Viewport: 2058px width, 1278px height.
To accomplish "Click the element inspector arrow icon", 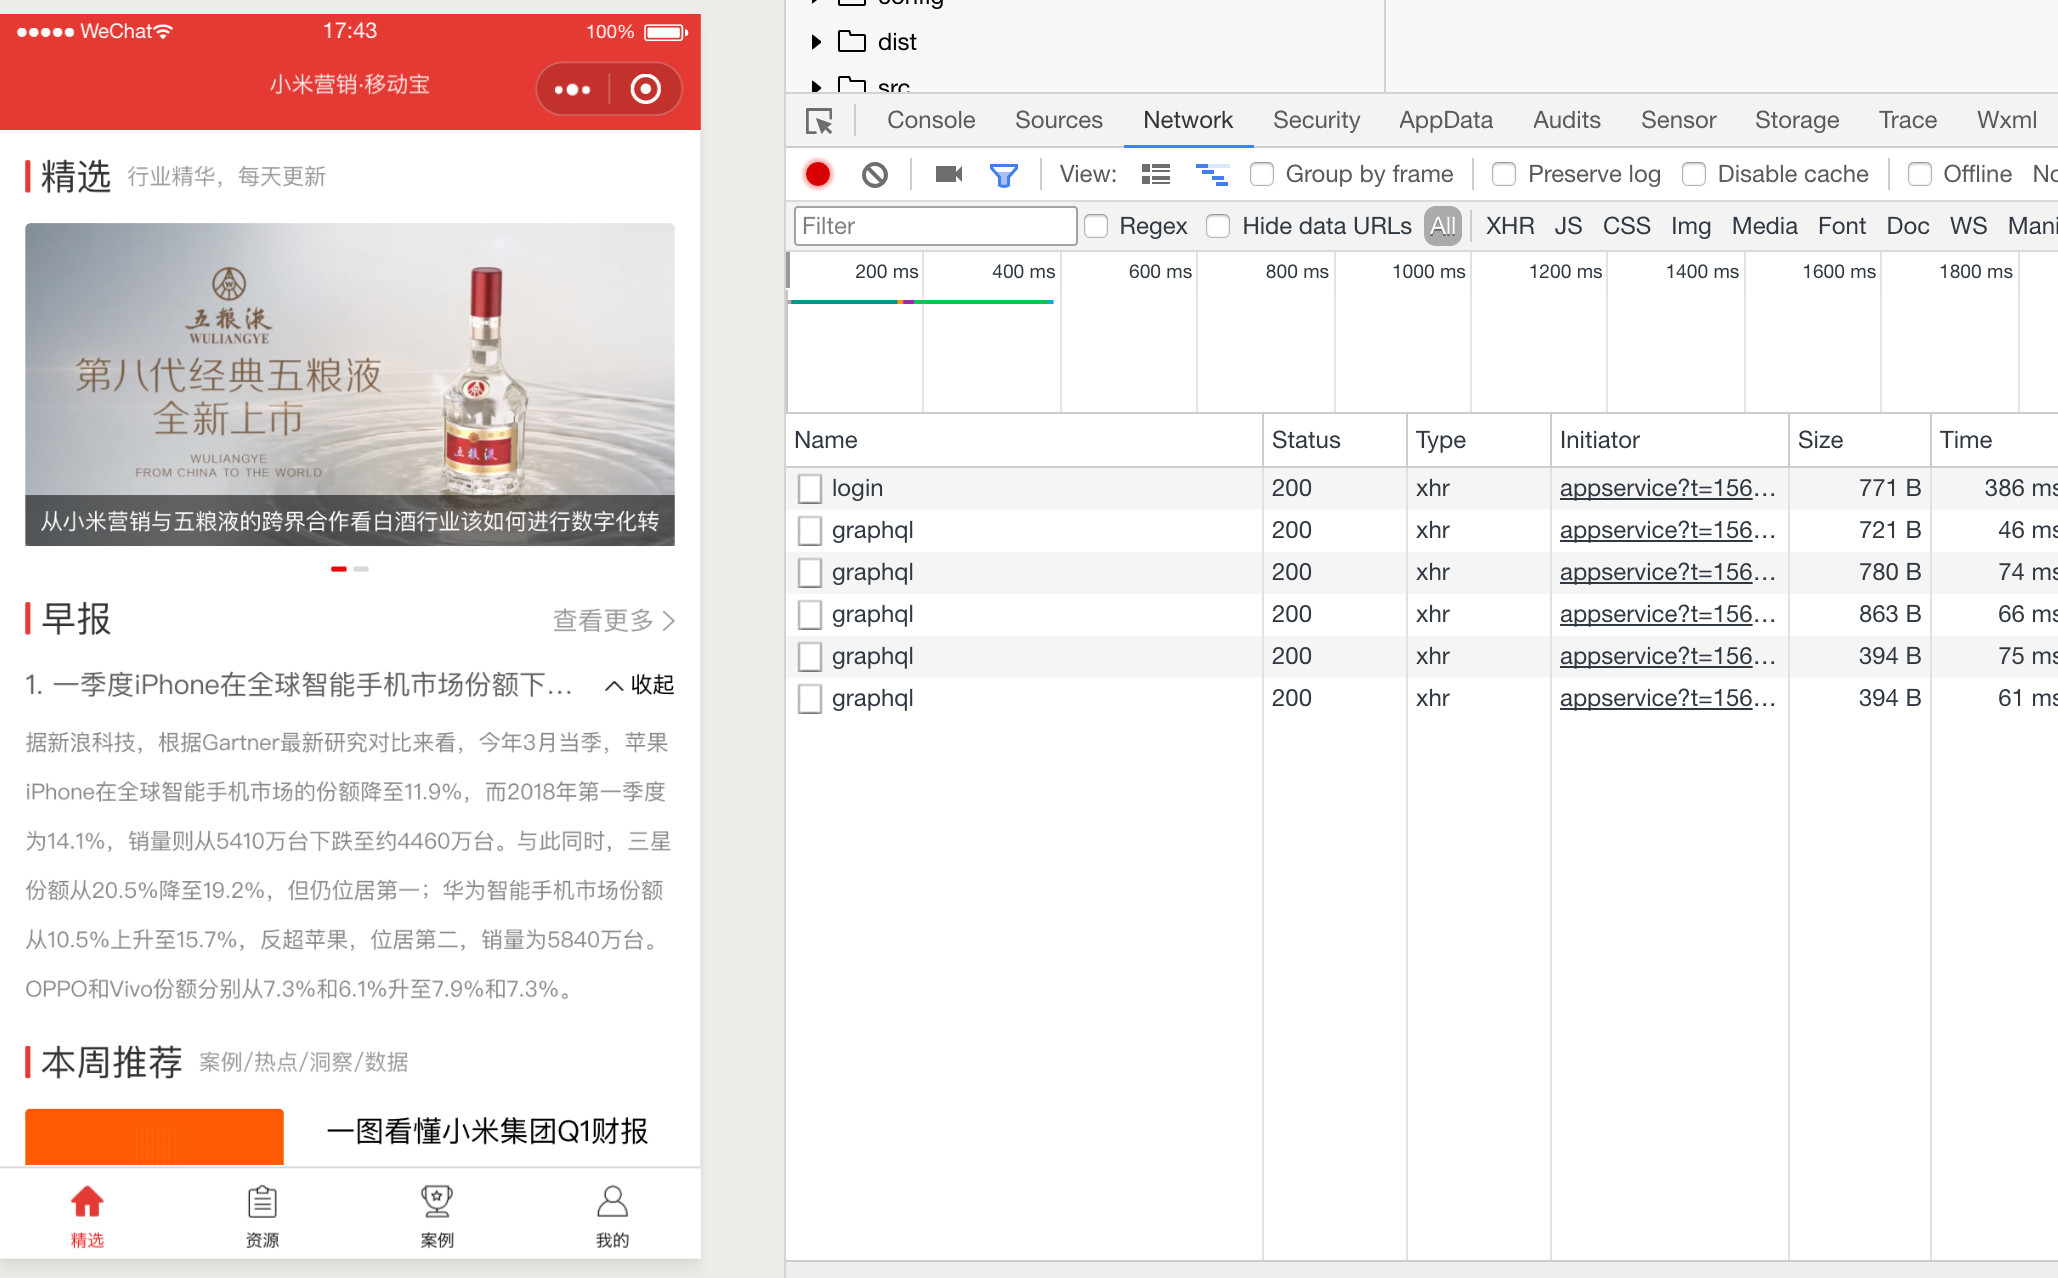I will pyautogui.click(x=819, y=121).
